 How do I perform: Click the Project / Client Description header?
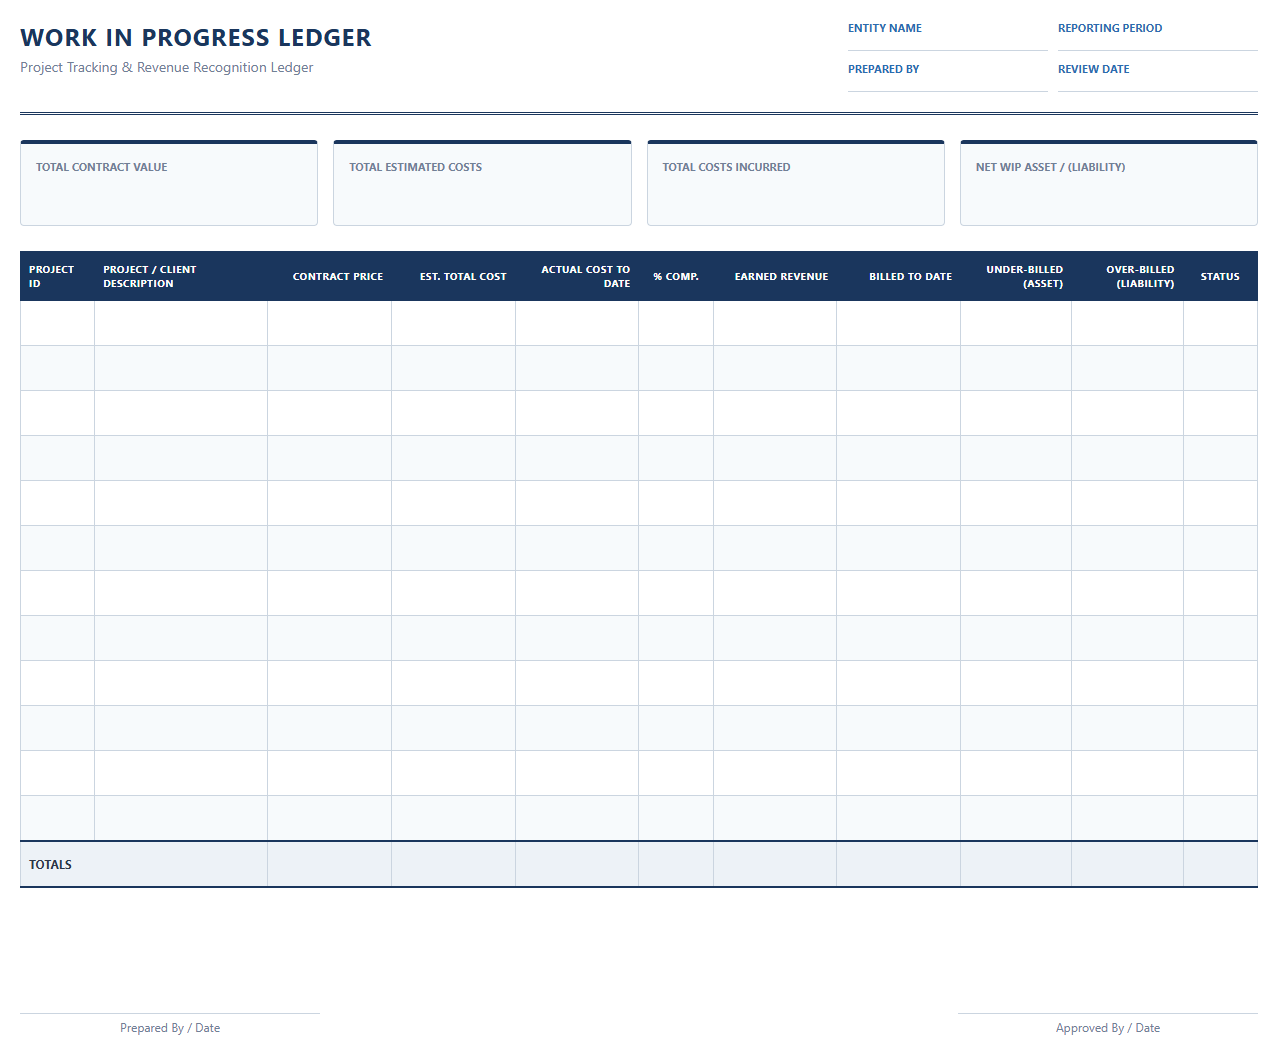coord(181,276)
